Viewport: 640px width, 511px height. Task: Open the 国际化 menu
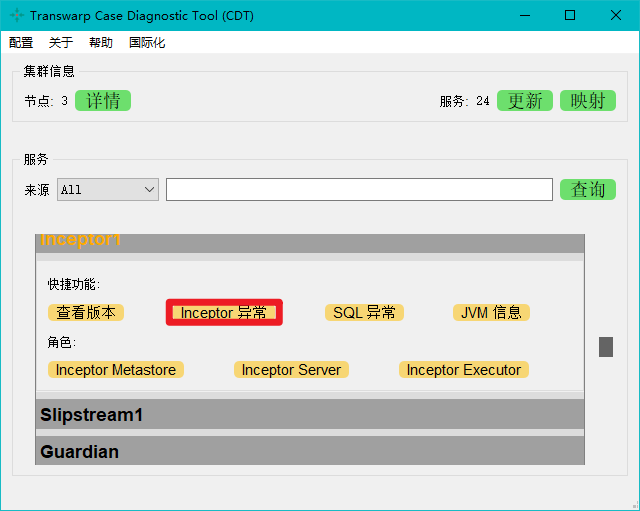click(x=147, y=42)
